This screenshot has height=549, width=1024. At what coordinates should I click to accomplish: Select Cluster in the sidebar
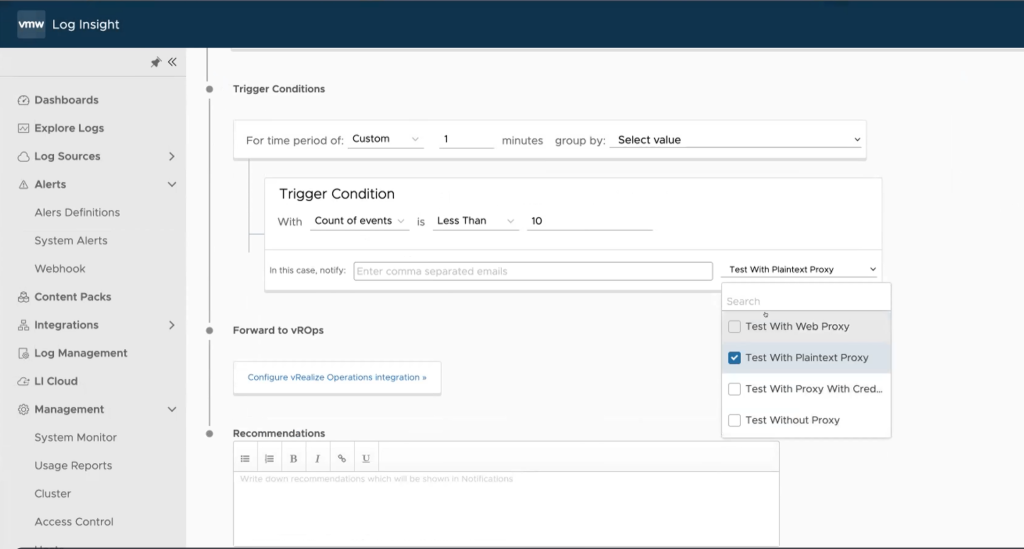point(53,494)
